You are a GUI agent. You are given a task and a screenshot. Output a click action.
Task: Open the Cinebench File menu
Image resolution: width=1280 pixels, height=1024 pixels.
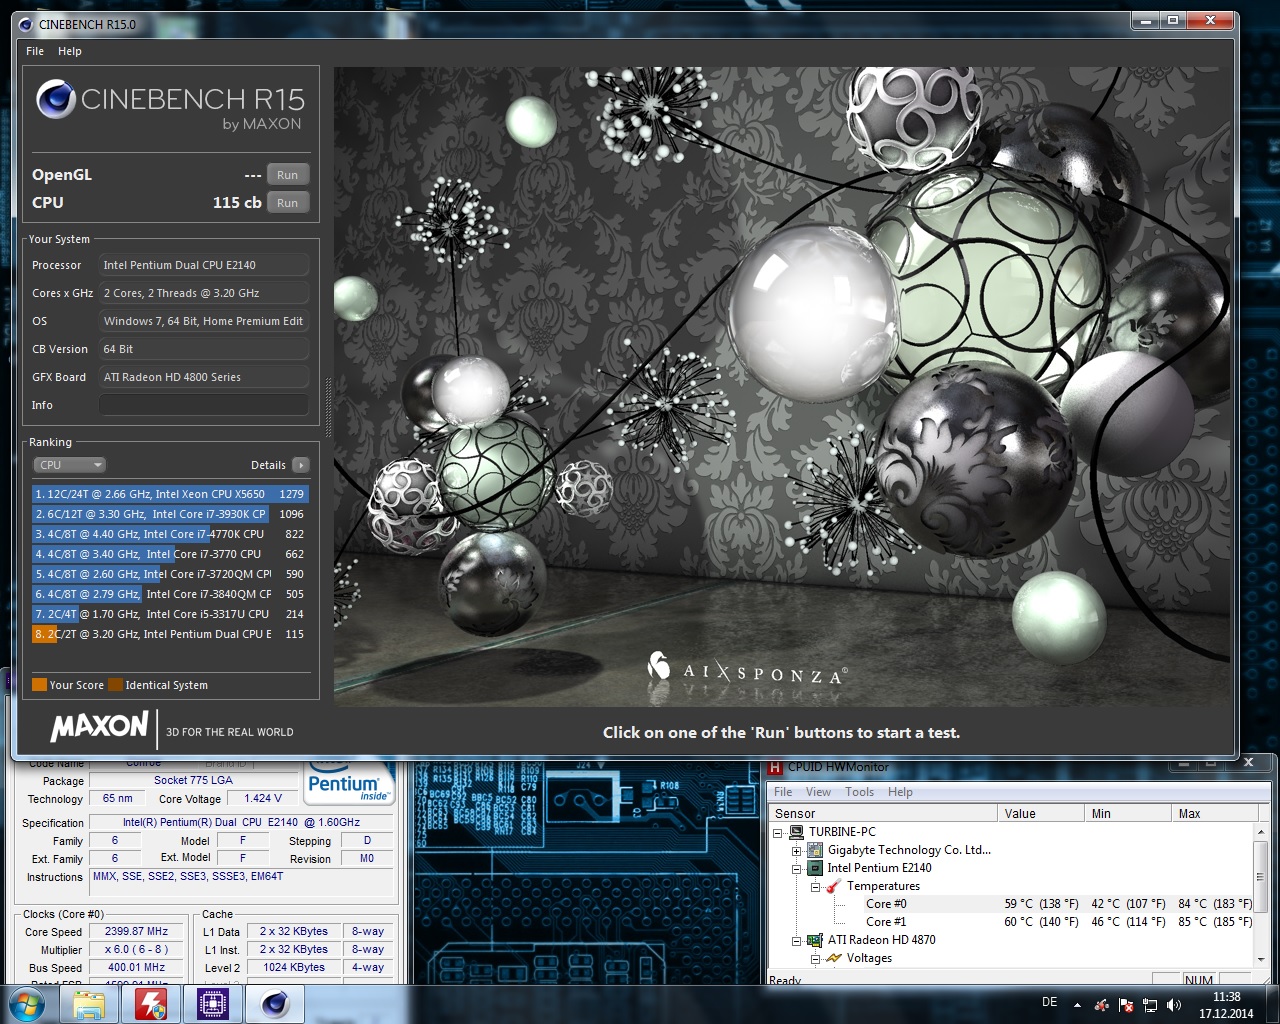pyautogui.click(x=35, y=51)
